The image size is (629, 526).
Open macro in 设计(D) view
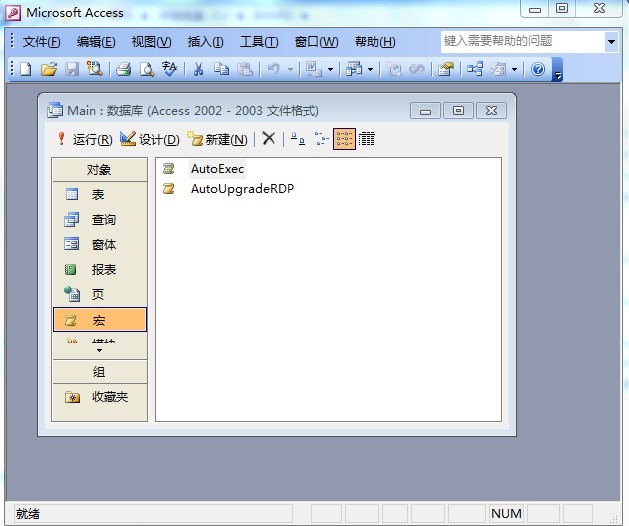(150, 139)
